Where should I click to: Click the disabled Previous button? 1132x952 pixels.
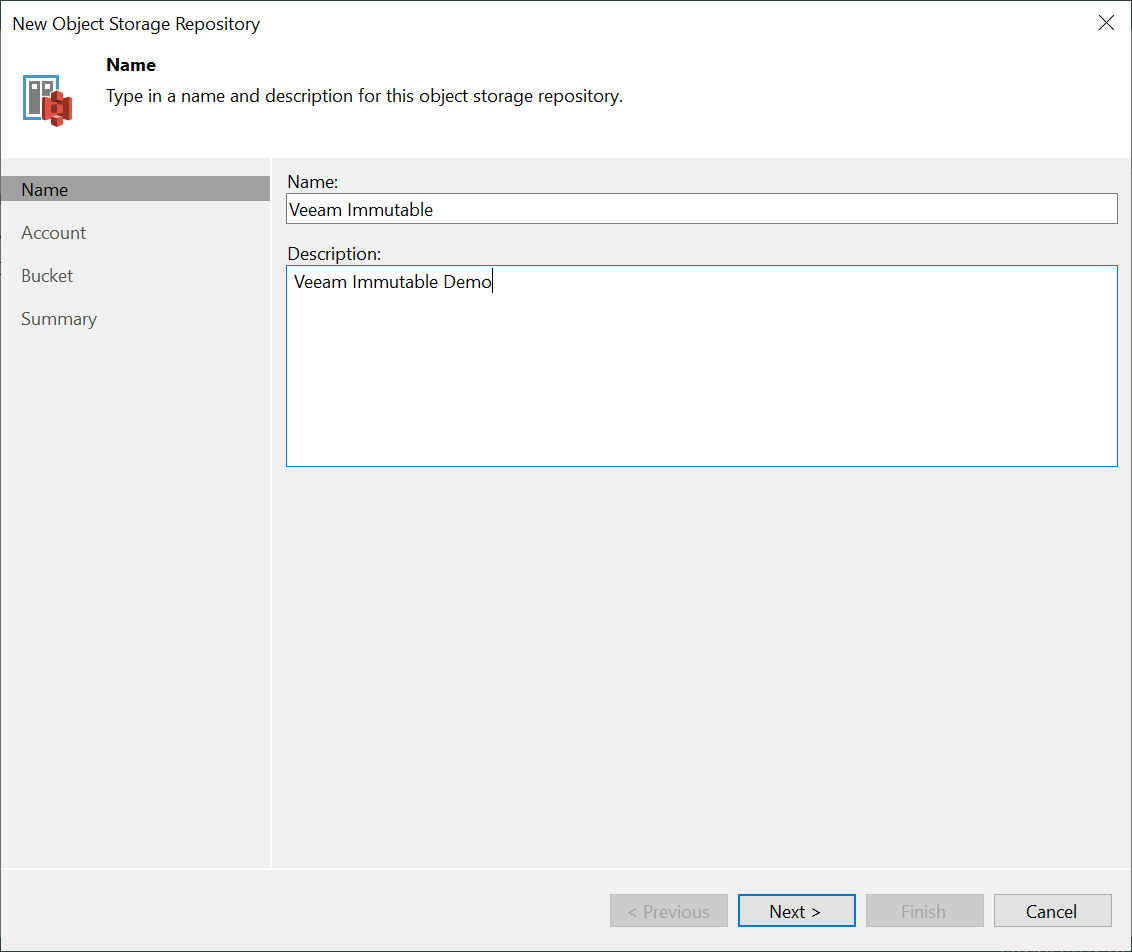[669, 911]
